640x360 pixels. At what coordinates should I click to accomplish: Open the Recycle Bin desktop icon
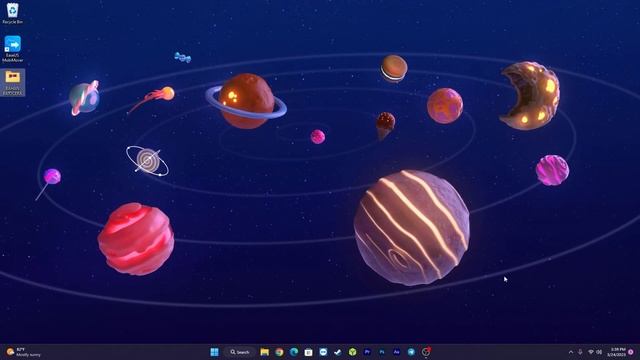[x=12, y=13]
